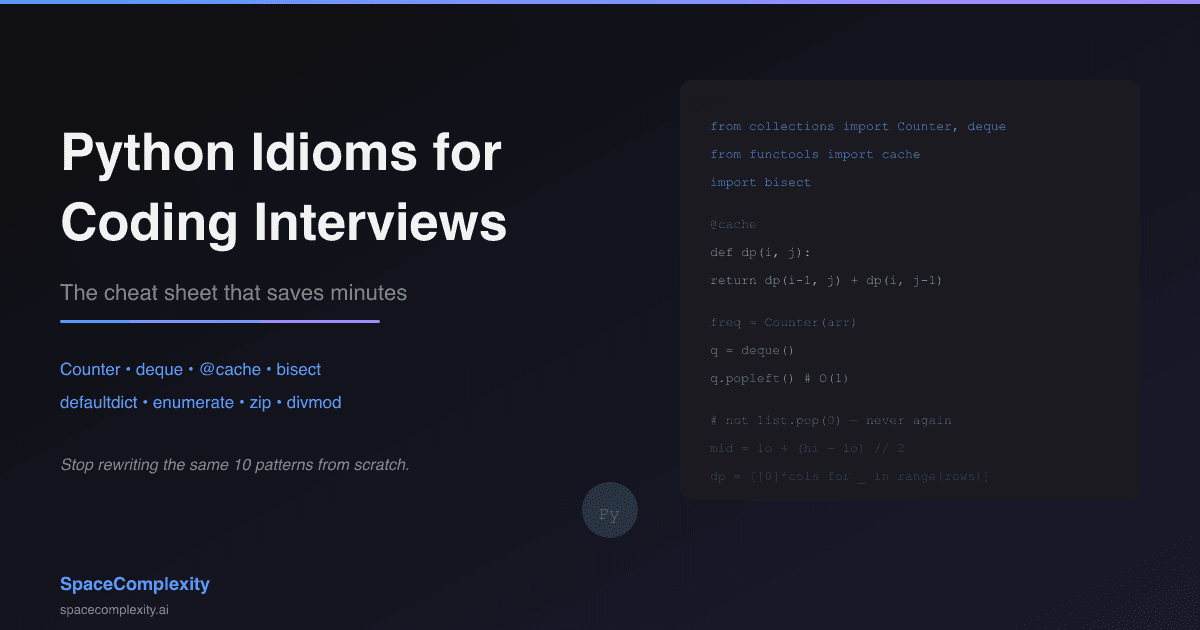Click "divmod" in the blue keyword list
Image resolution: width=1200 pixels, height=630 pixels.
314,402
